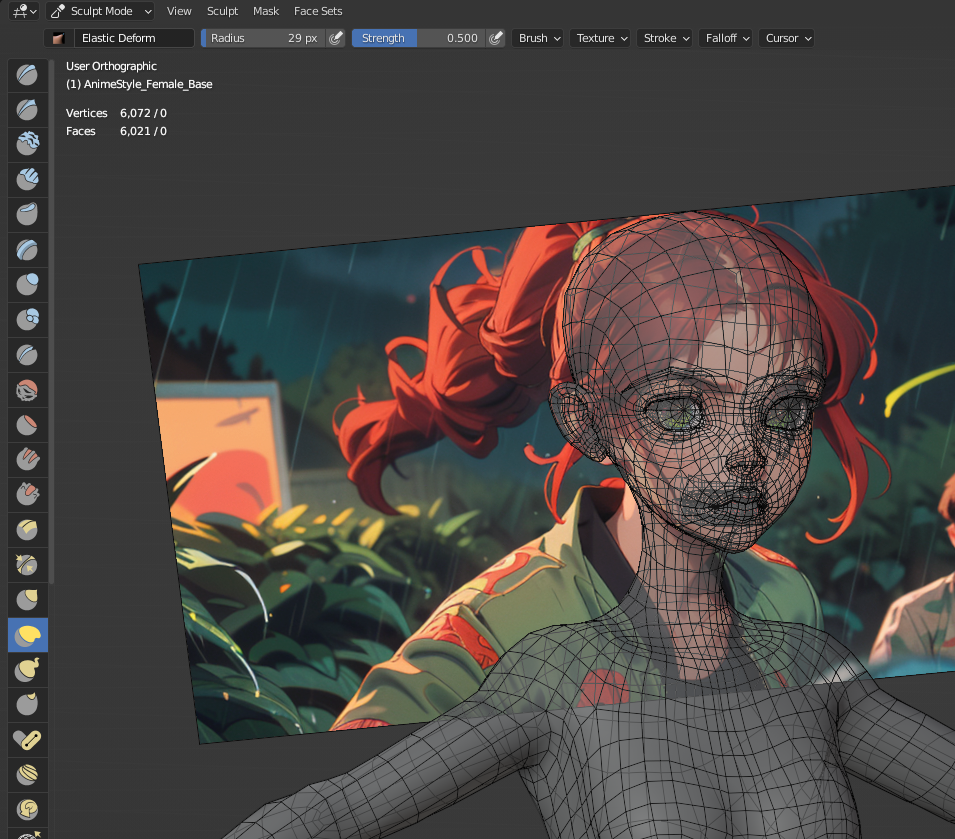
Task: Select the Grab brush tool
Action: [x=27, y=600]
